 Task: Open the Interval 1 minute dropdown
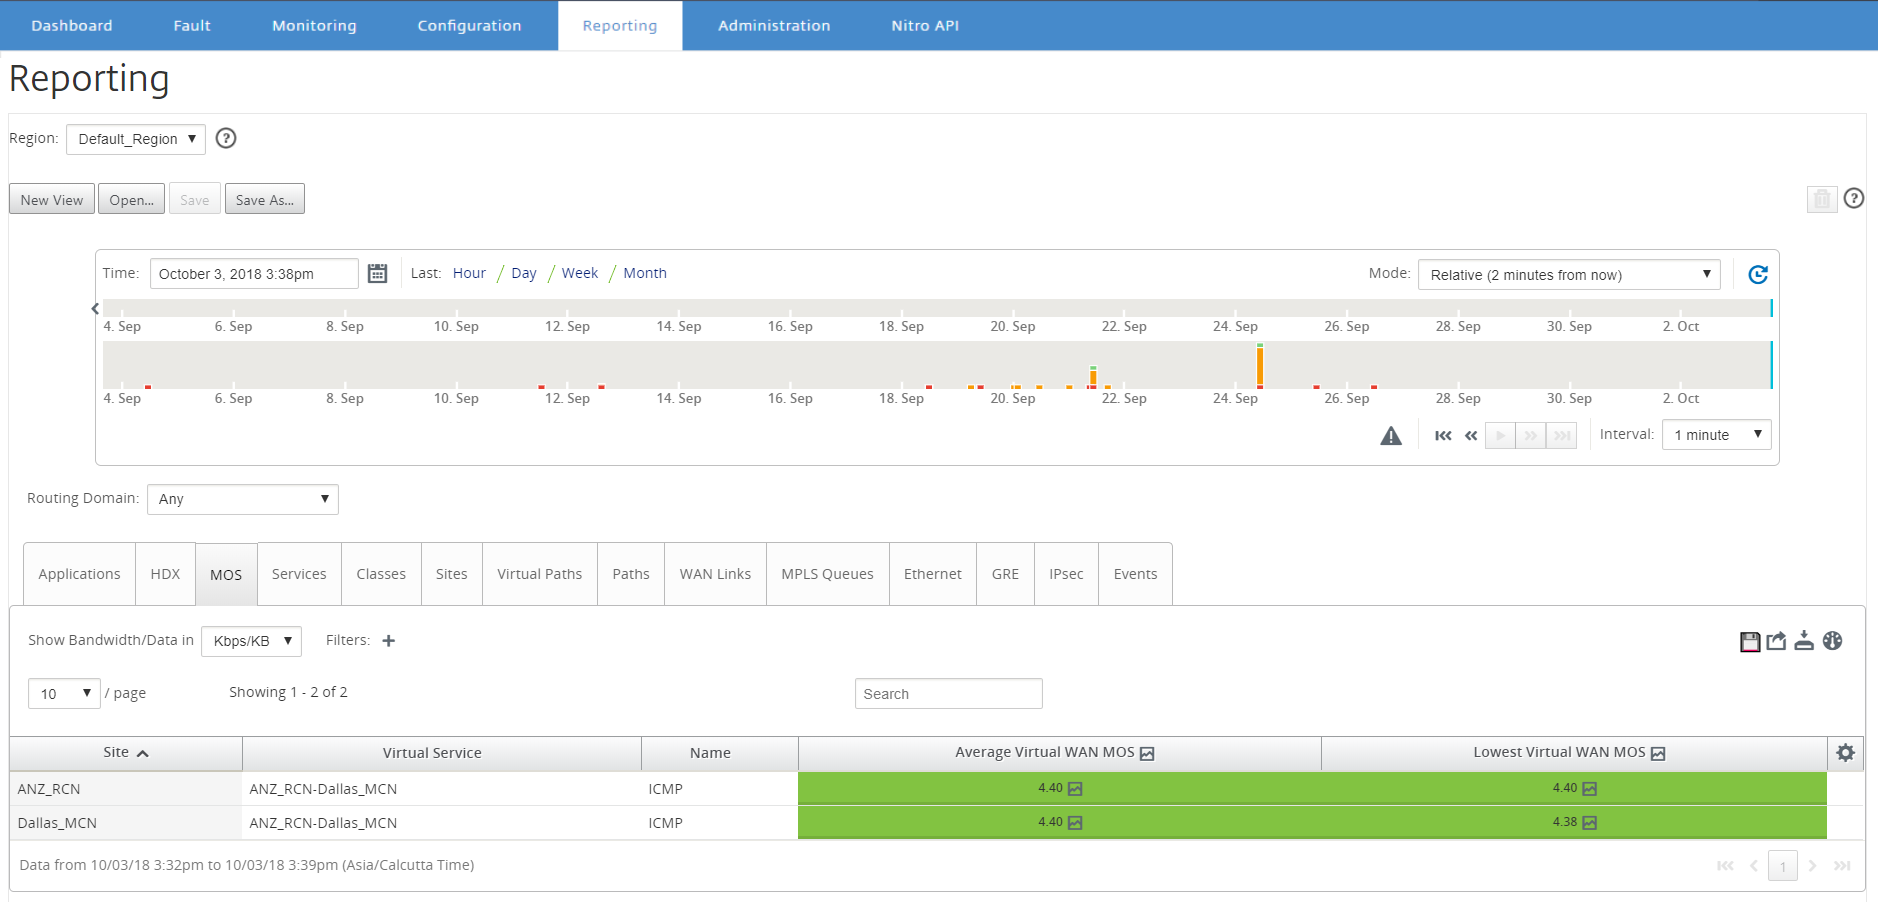tap(1716, 435)
